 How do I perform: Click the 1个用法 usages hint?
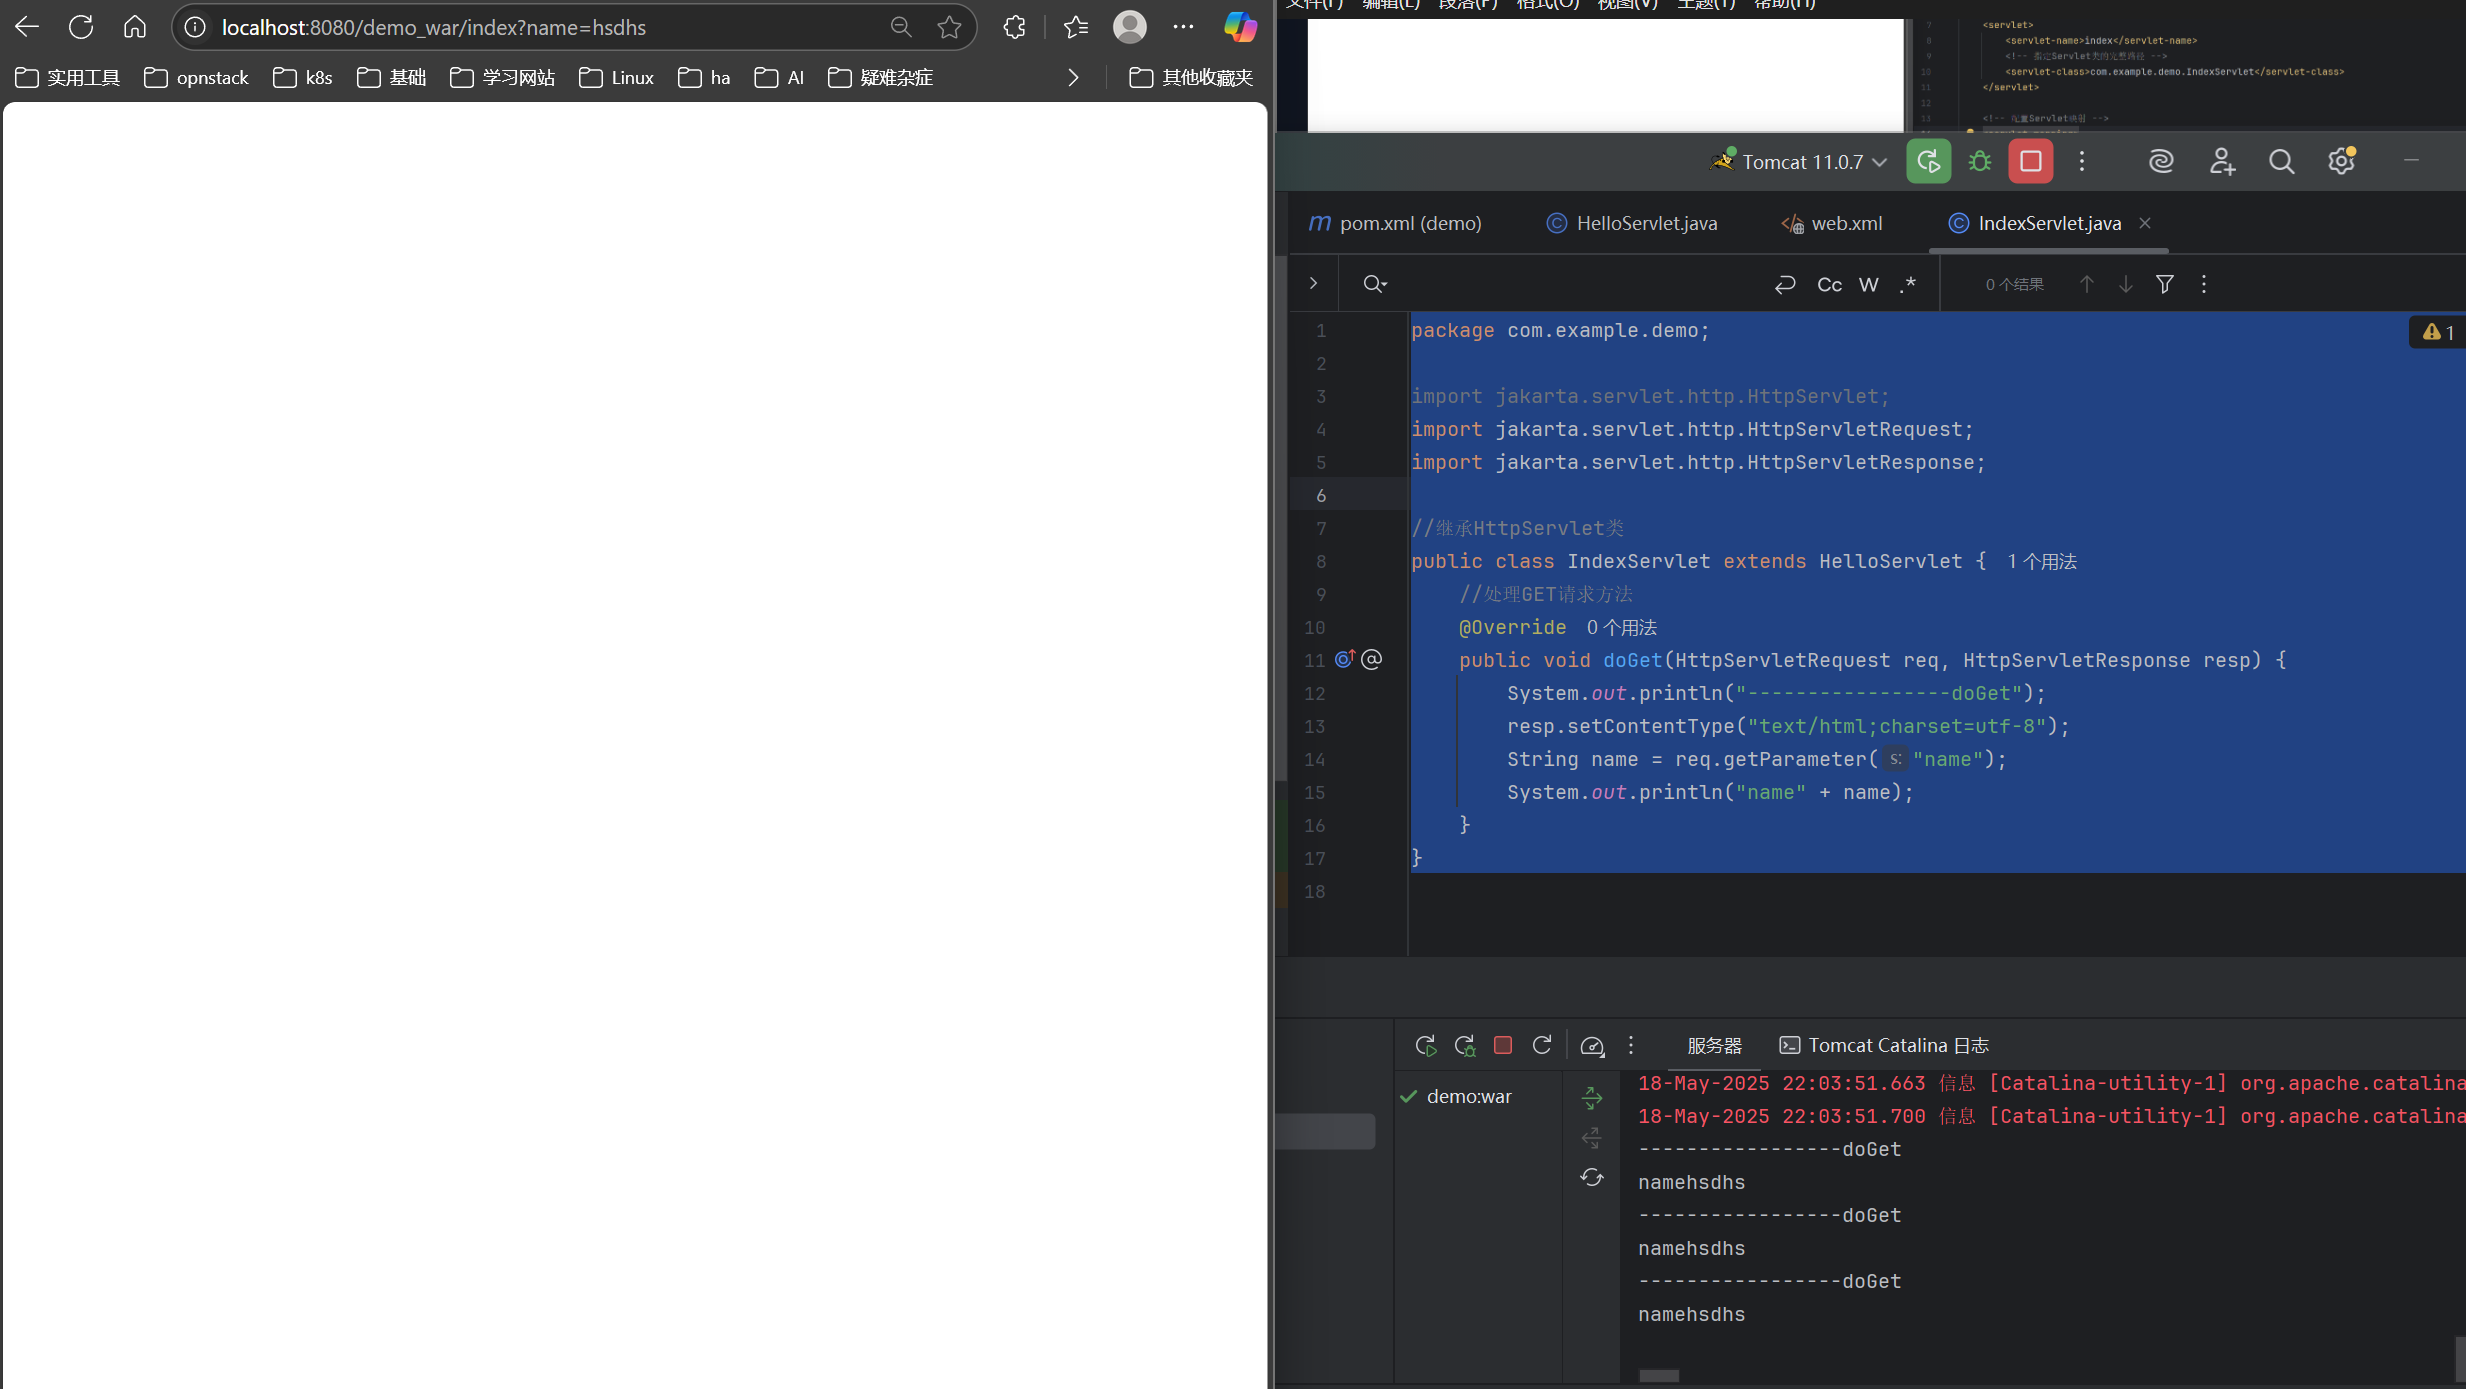(x=2042, y=562)
